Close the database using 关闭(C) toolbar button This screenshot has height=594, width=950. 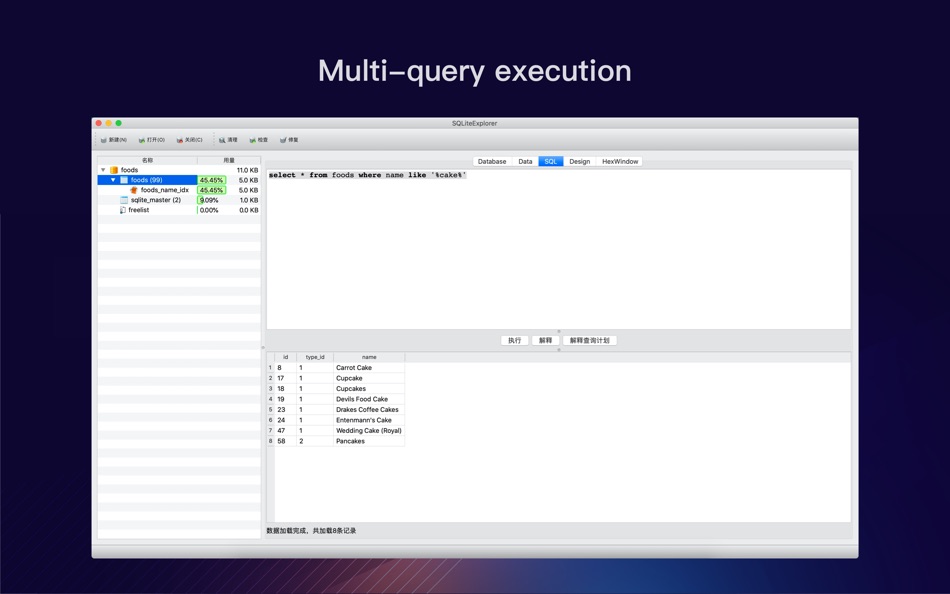tap(189, 140)
